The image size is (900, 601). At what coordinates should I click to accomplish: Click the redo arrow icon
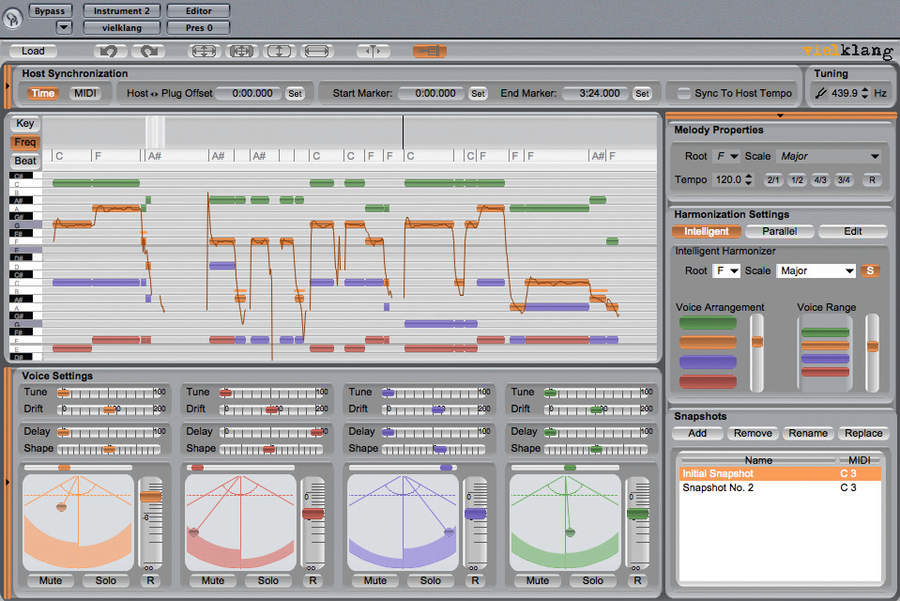(149, 52)
